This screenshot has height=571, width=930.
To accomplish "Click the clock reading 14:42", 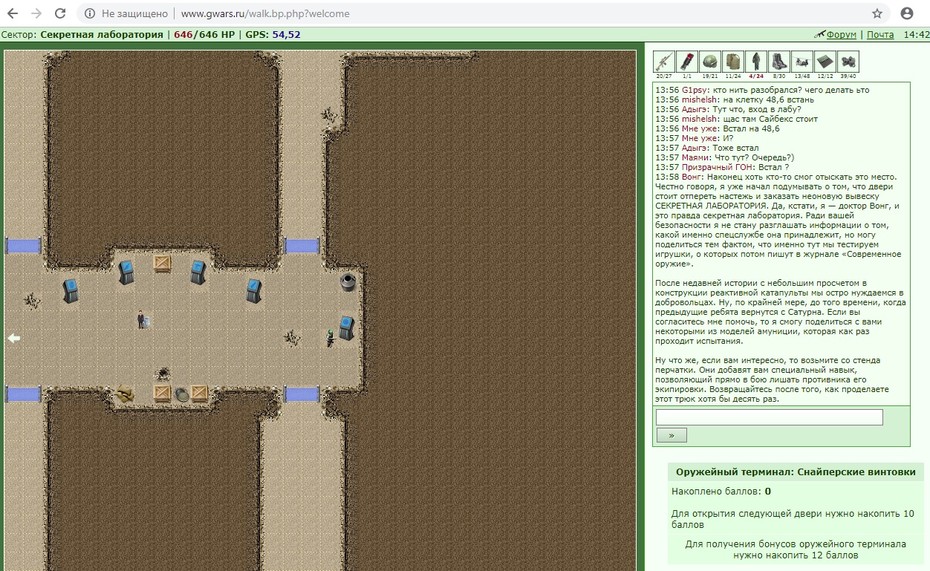I will click(x=916, y=34).
